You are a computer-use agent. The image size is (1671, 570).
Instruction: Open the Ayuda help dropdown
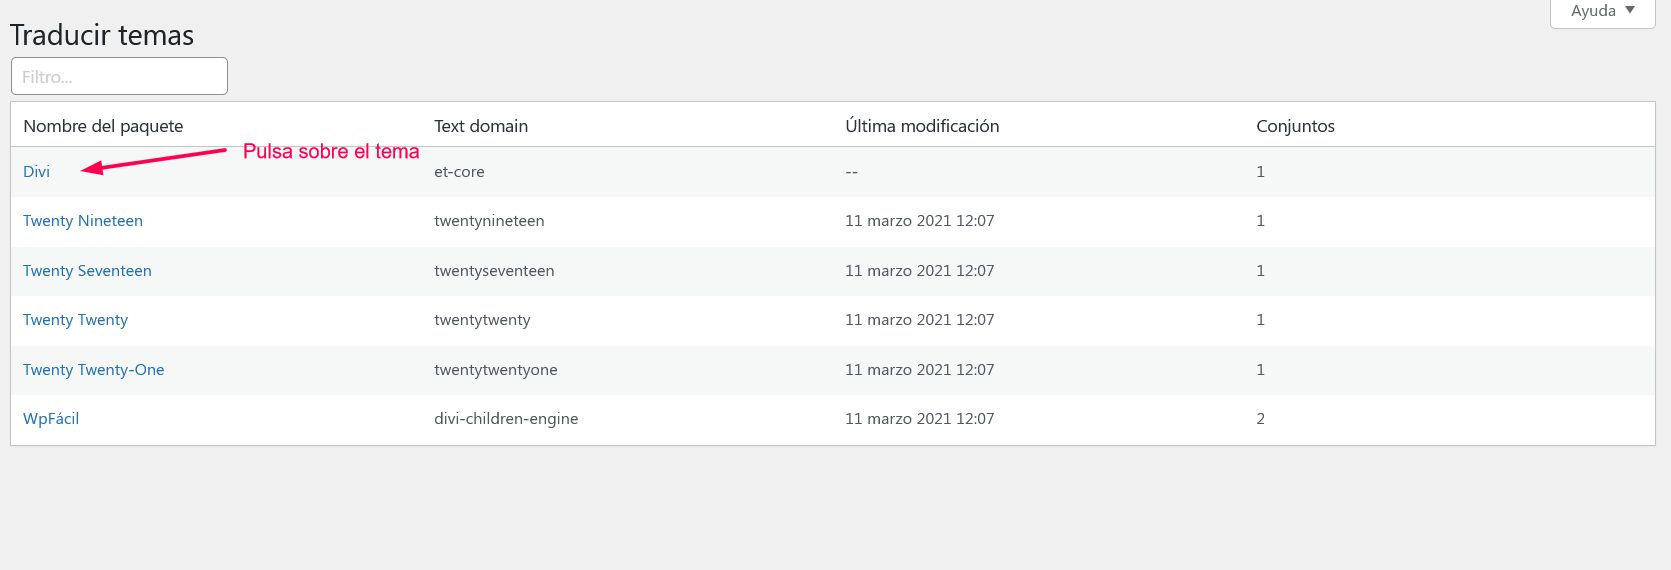point(1602,12)
